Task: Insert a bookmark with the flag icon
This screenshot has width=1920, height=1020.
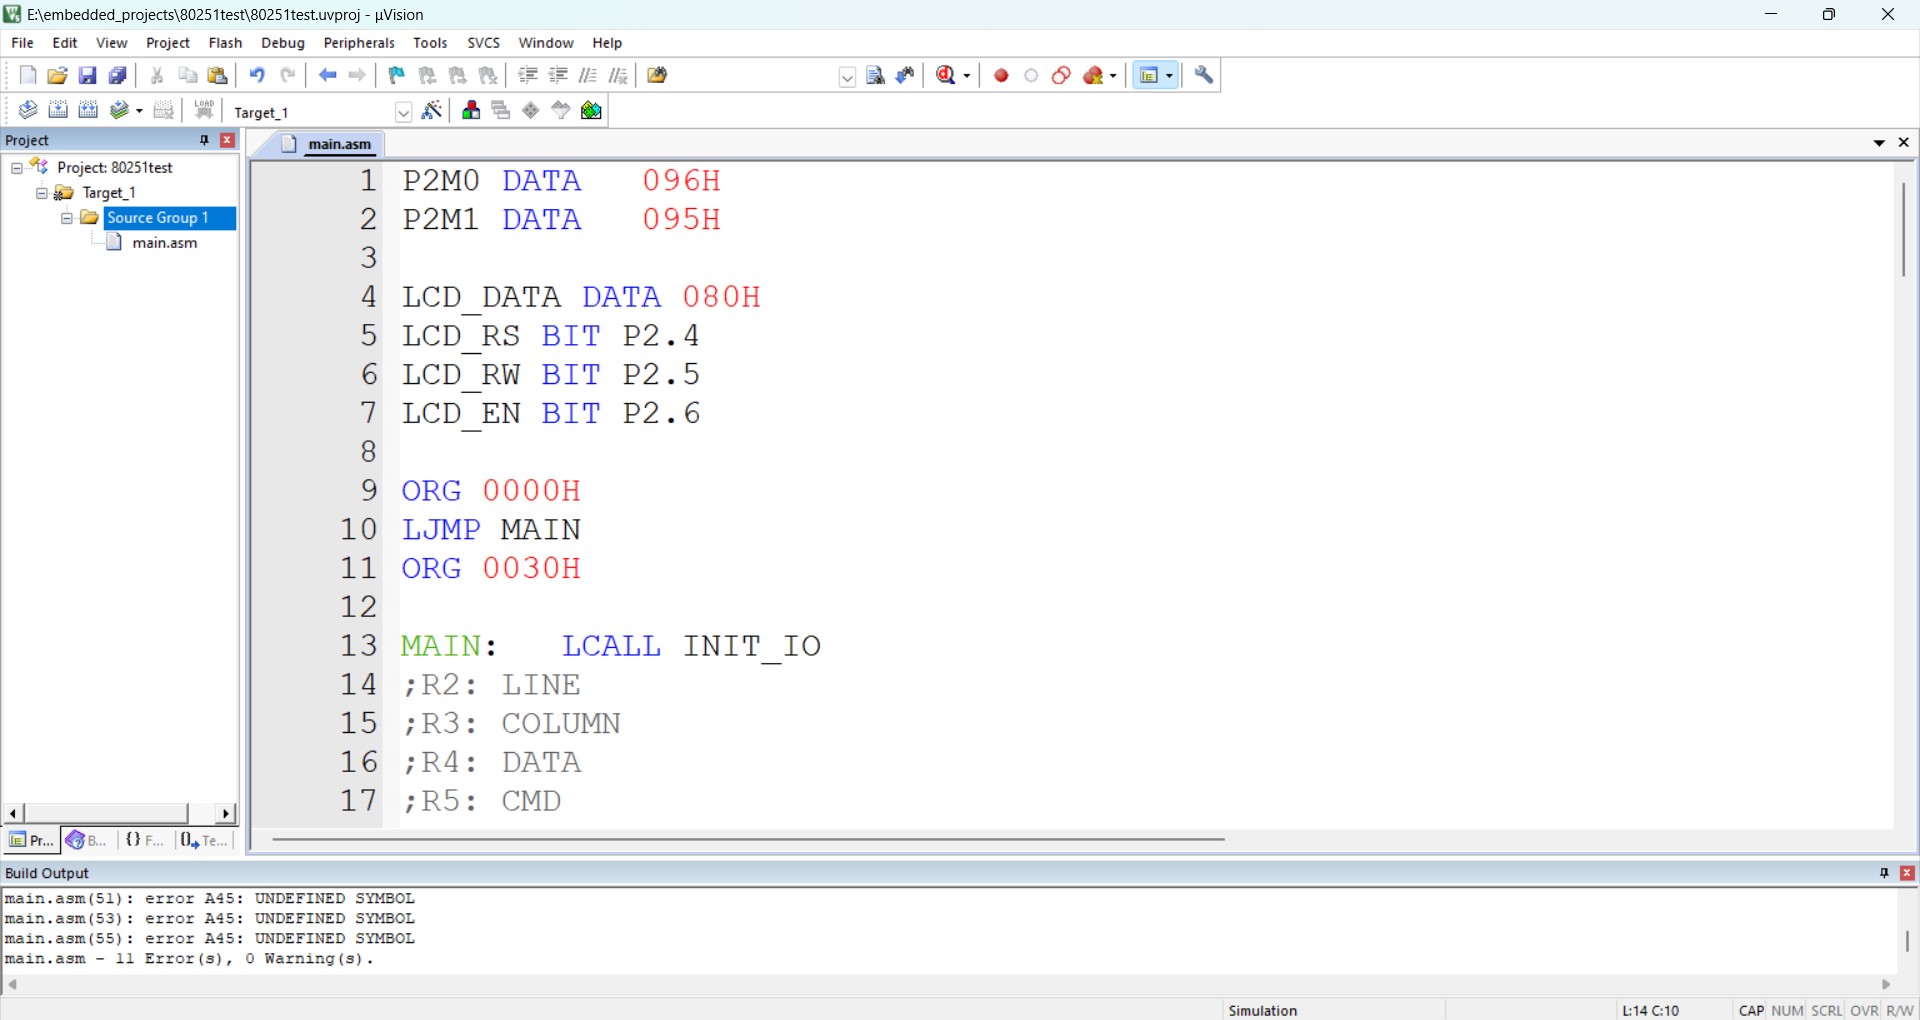Action: (397, 76)
